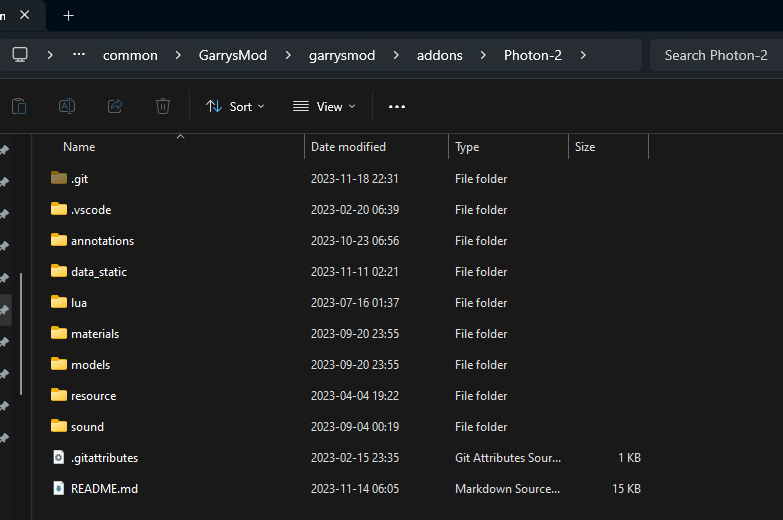Image resolution: width=783 pixels, height=520 pixels.
Task: Click the data_static folder name
Action: tap(99, 272)
